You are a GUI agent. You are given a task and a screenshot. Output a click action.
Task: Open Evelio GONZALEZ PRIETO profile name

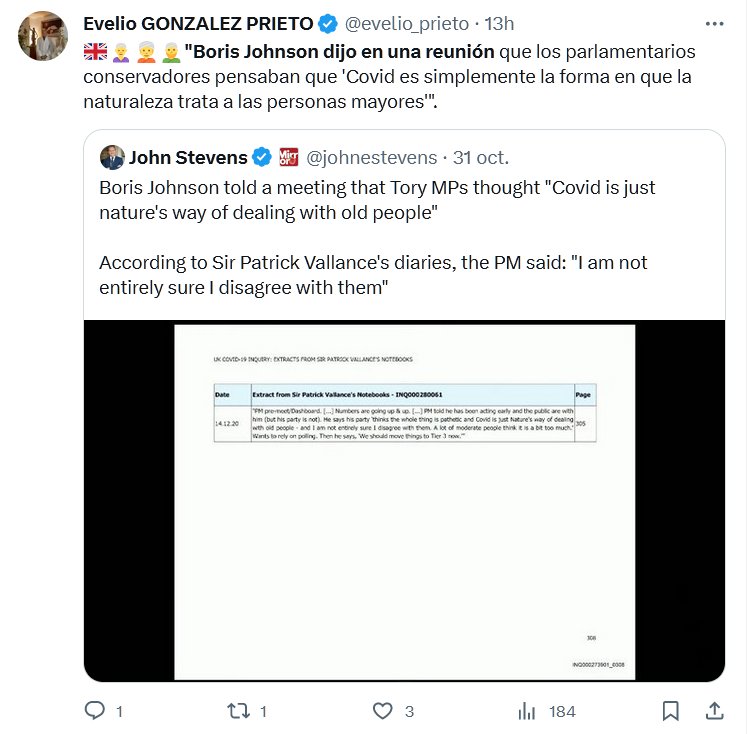[197, 24]
